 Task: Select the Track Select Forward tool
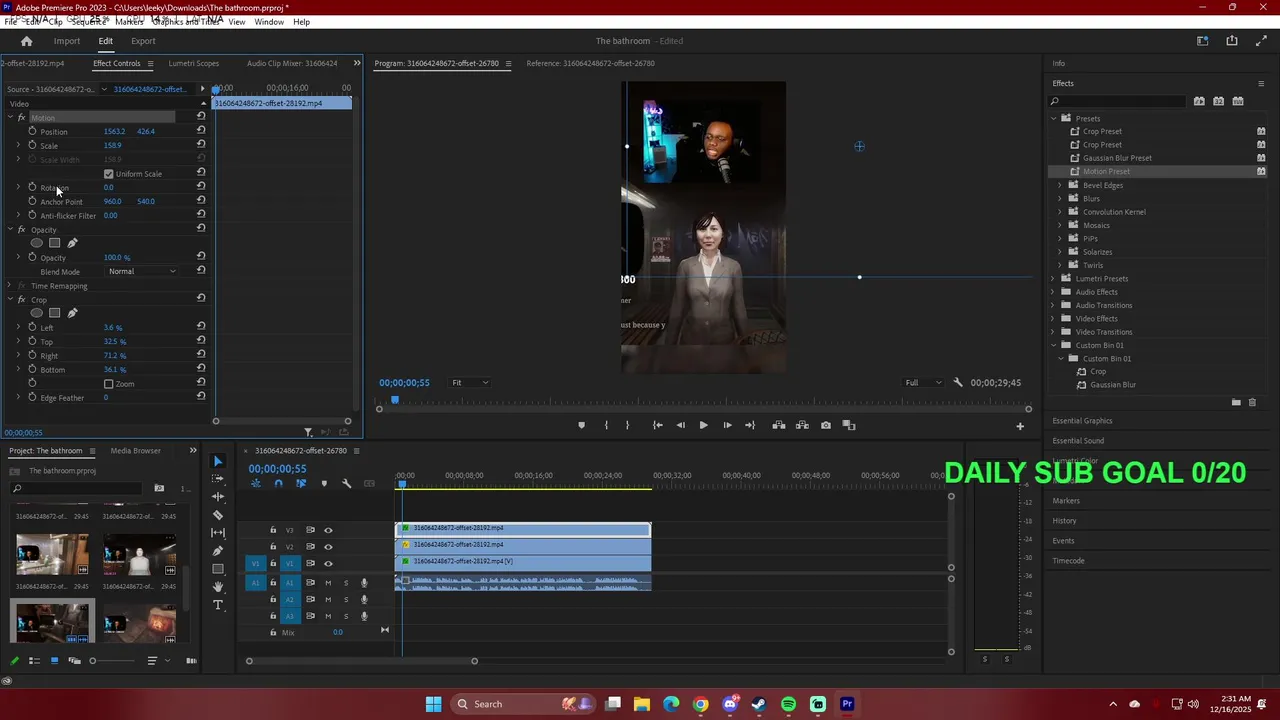pos(218,479)
